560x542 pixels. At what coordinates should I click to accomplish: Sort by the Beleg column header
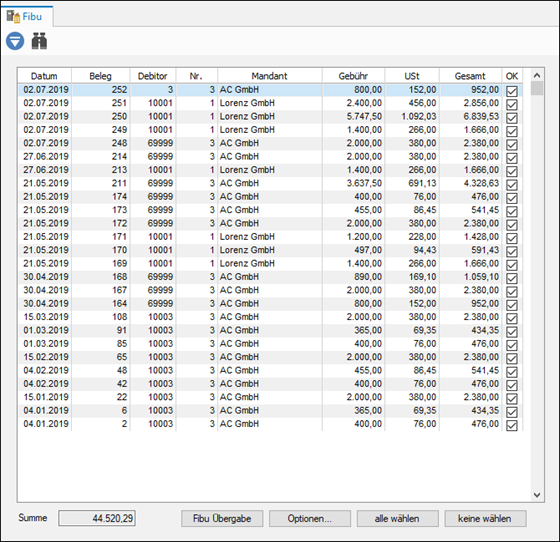tap(100, 76)
